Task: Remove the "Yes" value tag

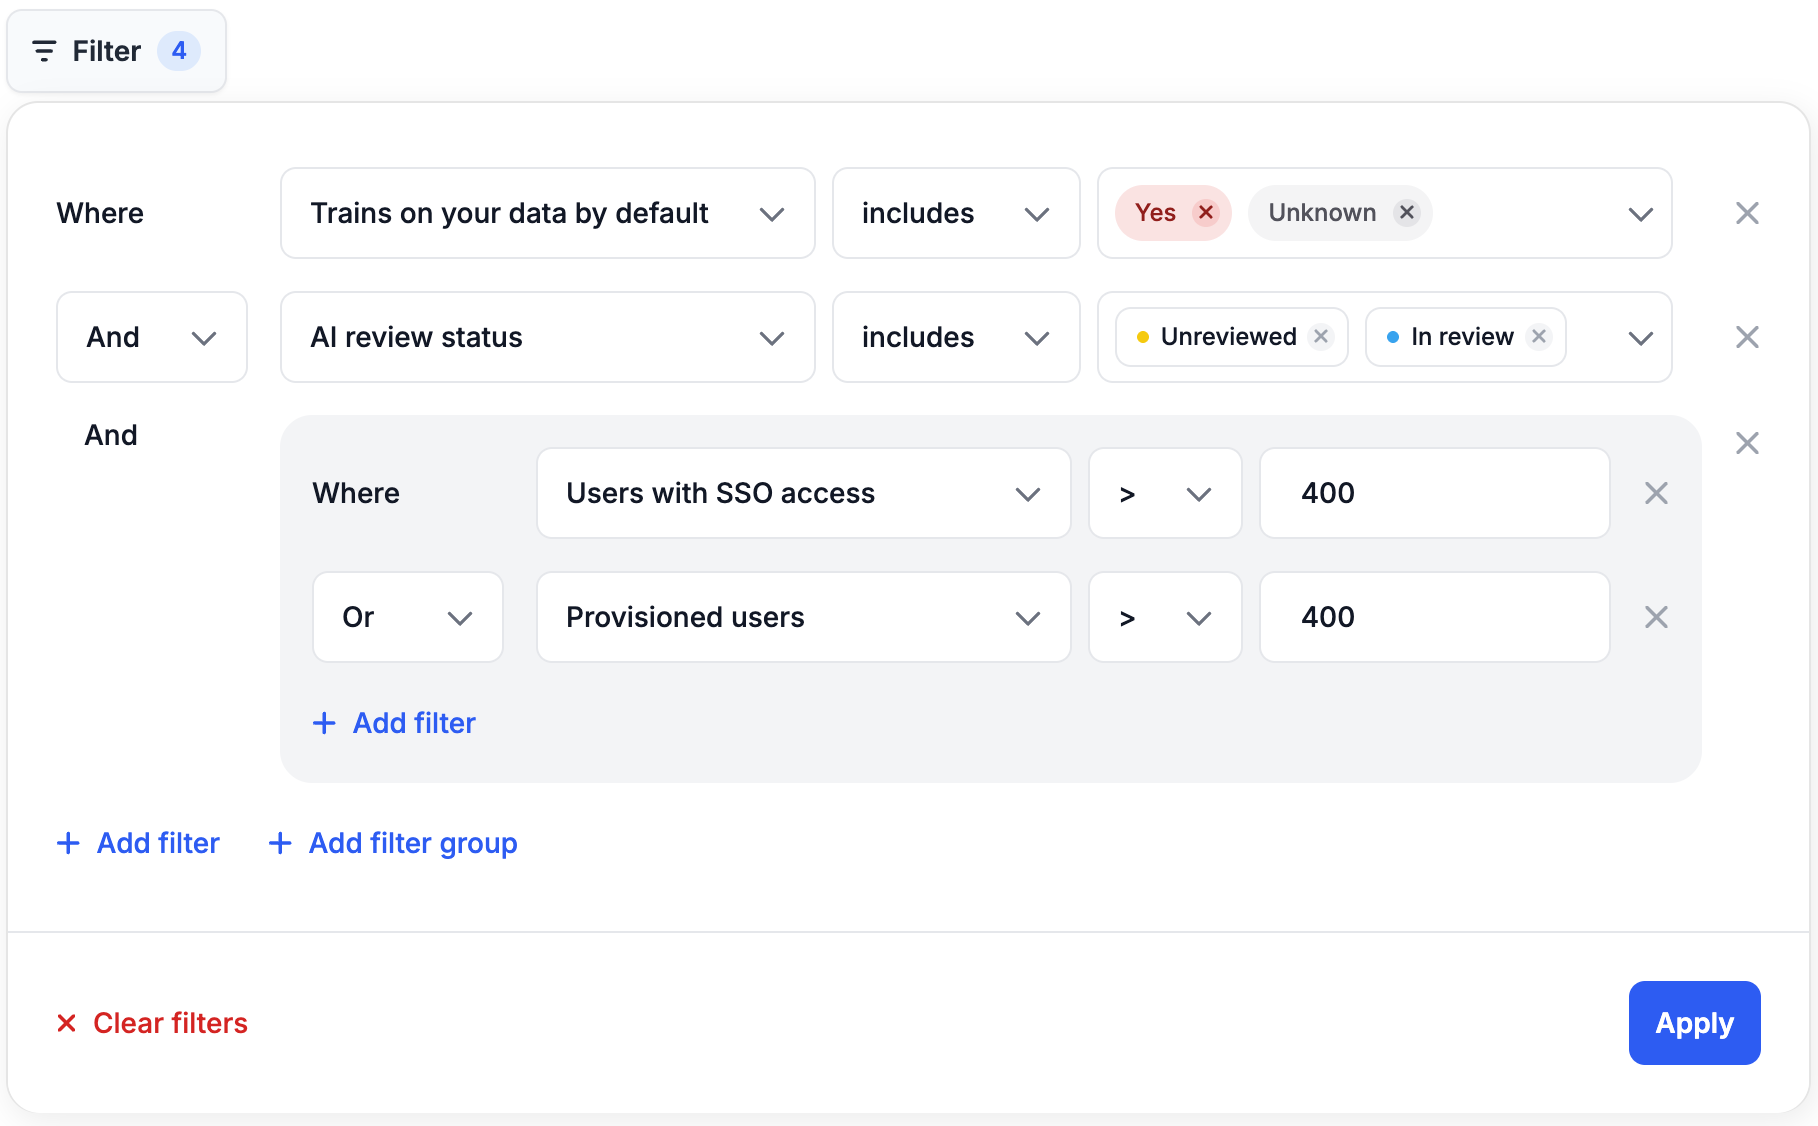Action: 1206,212
